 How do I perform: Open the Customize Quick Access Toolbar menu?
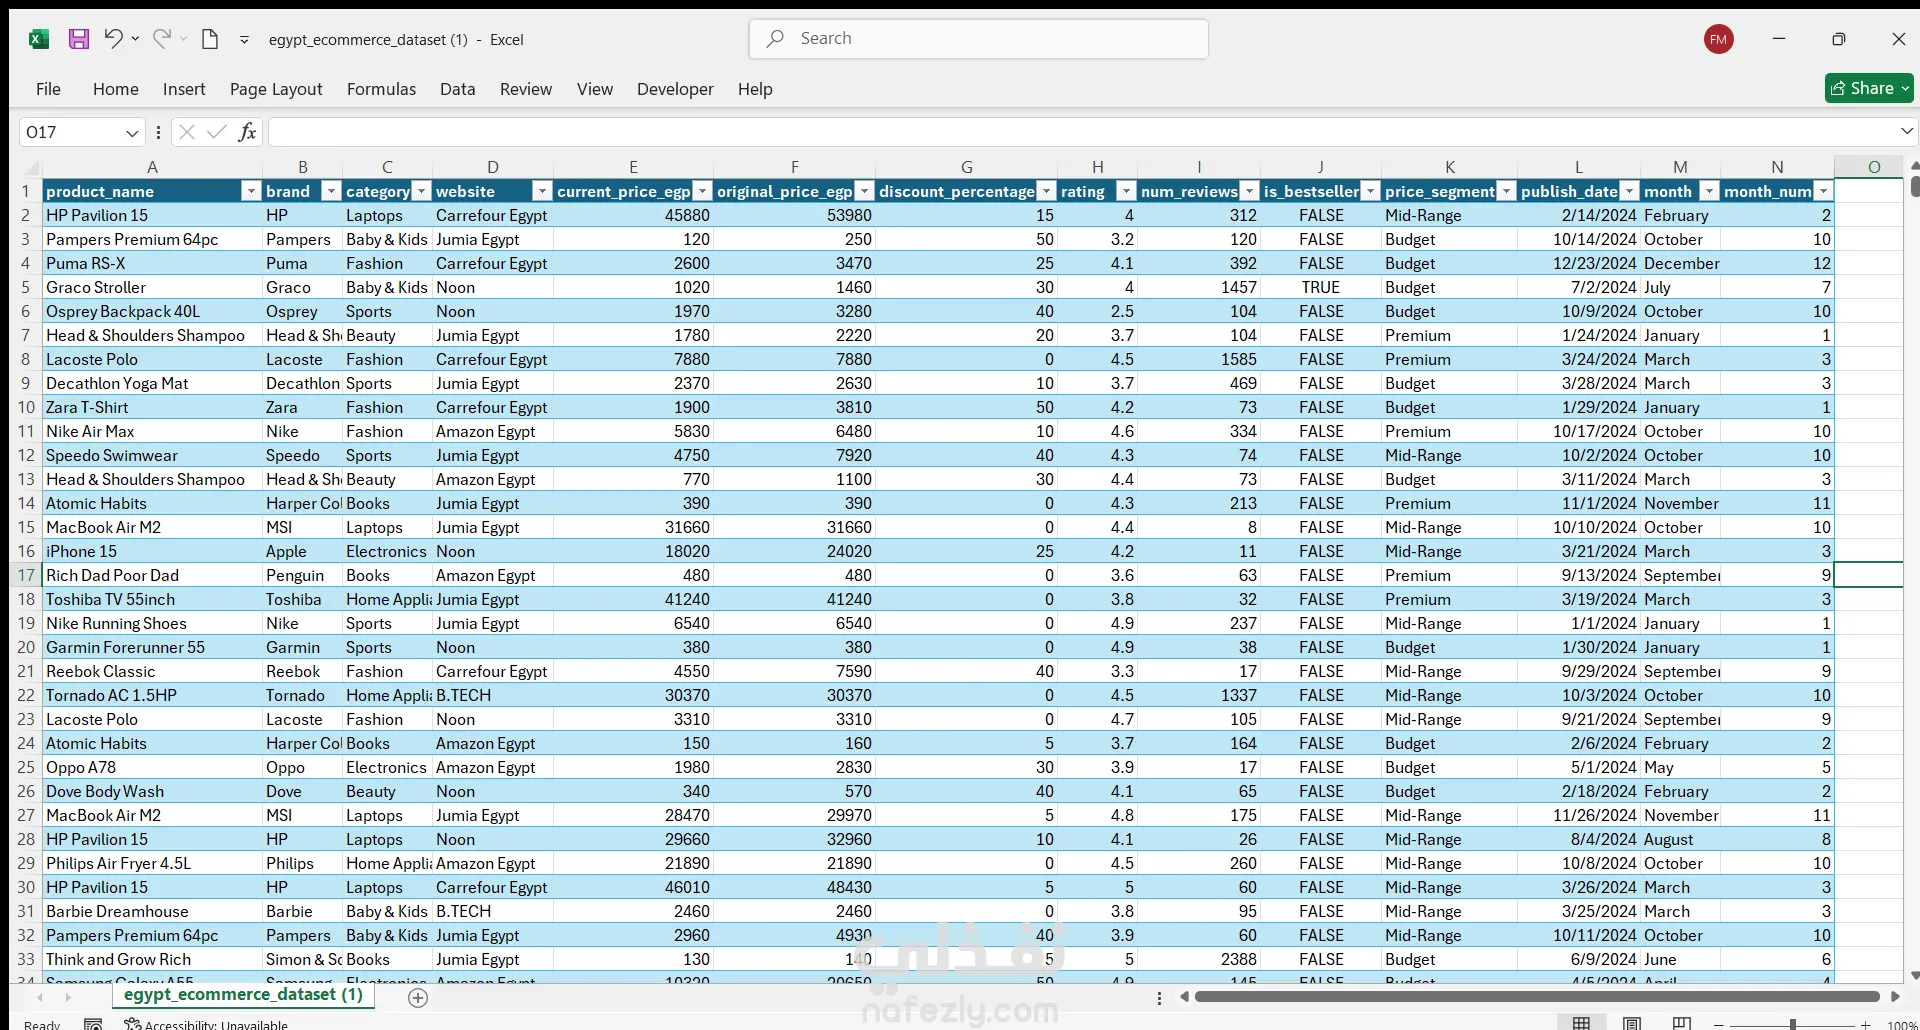tap(244, 40)
